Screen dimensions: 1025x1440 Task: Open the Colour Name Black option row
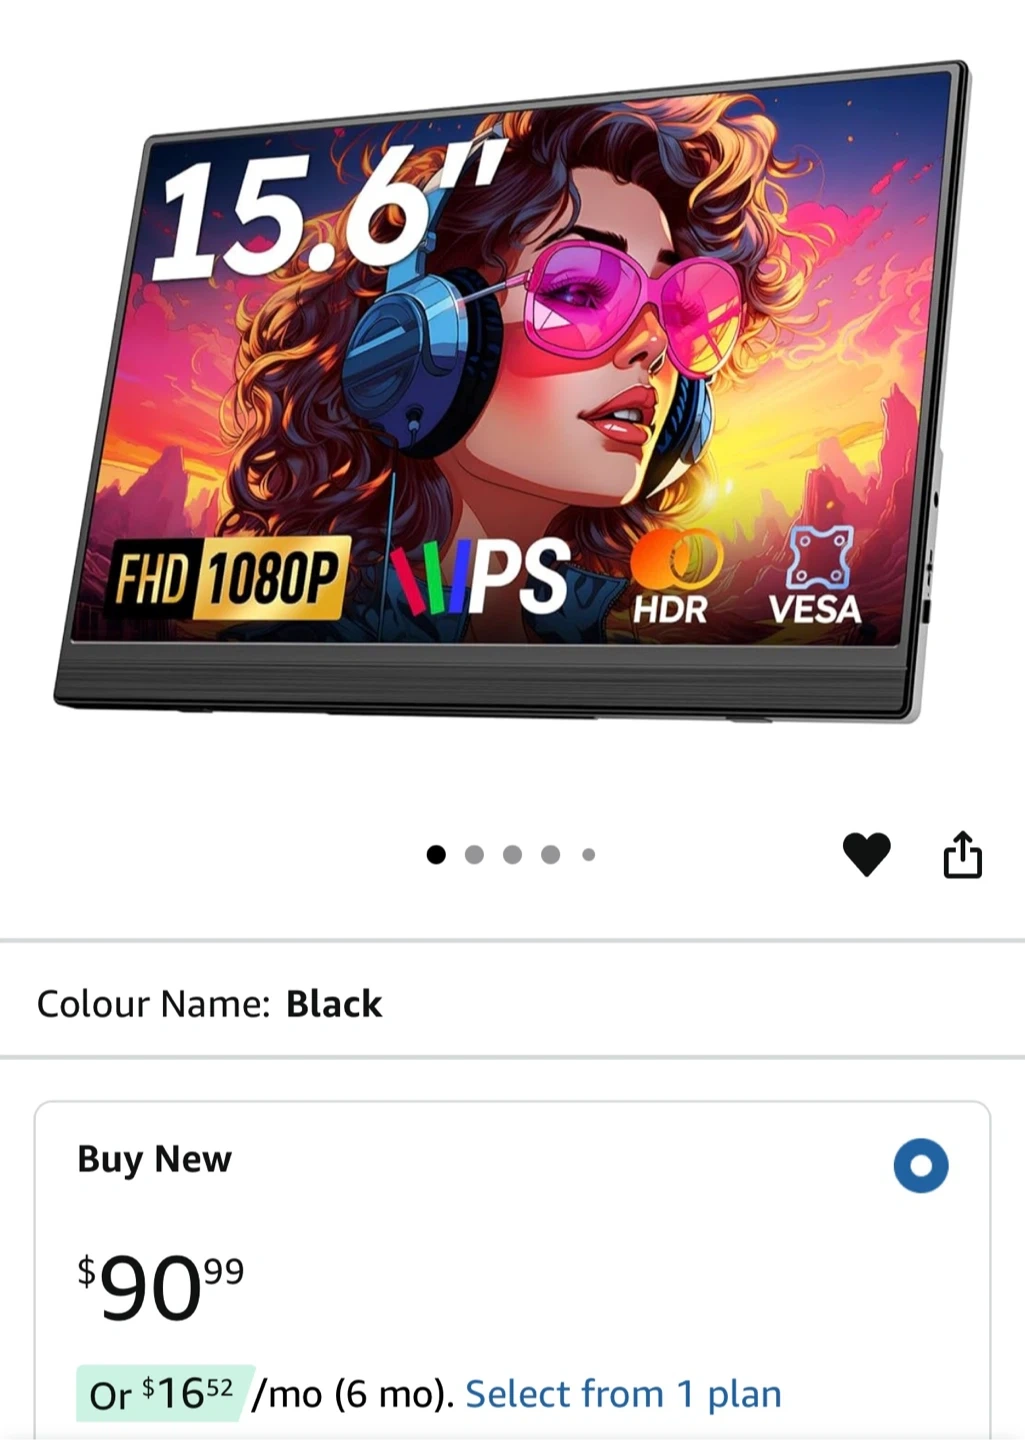[x=512, y=1003]
